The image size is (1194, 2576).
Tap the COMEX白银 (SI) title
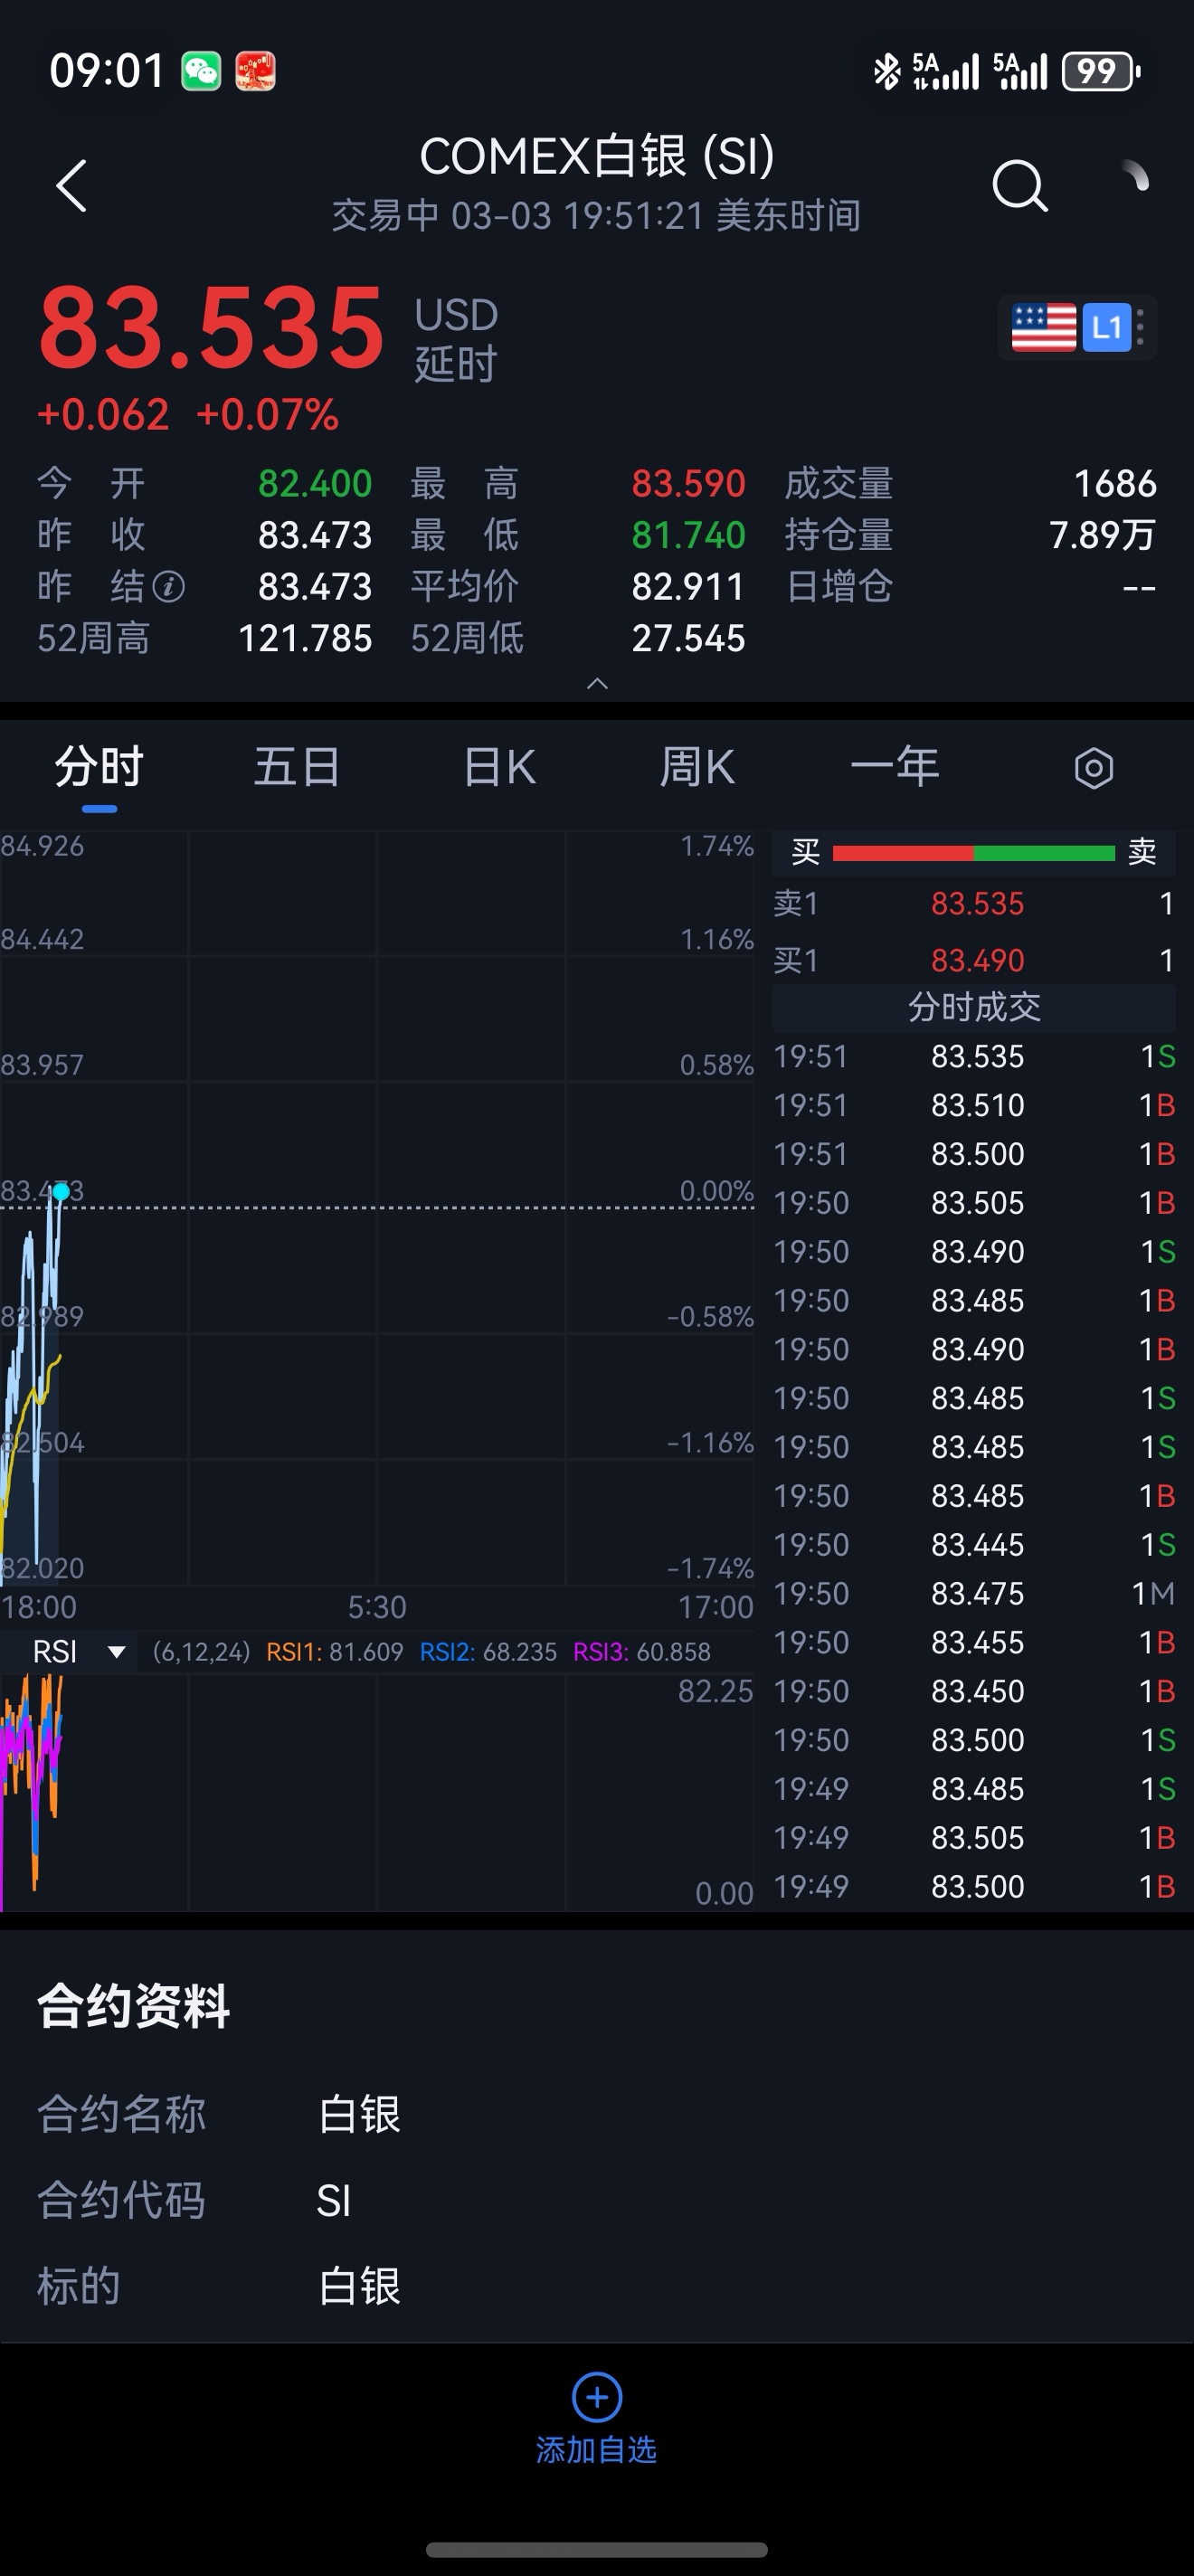pos(597,157)
